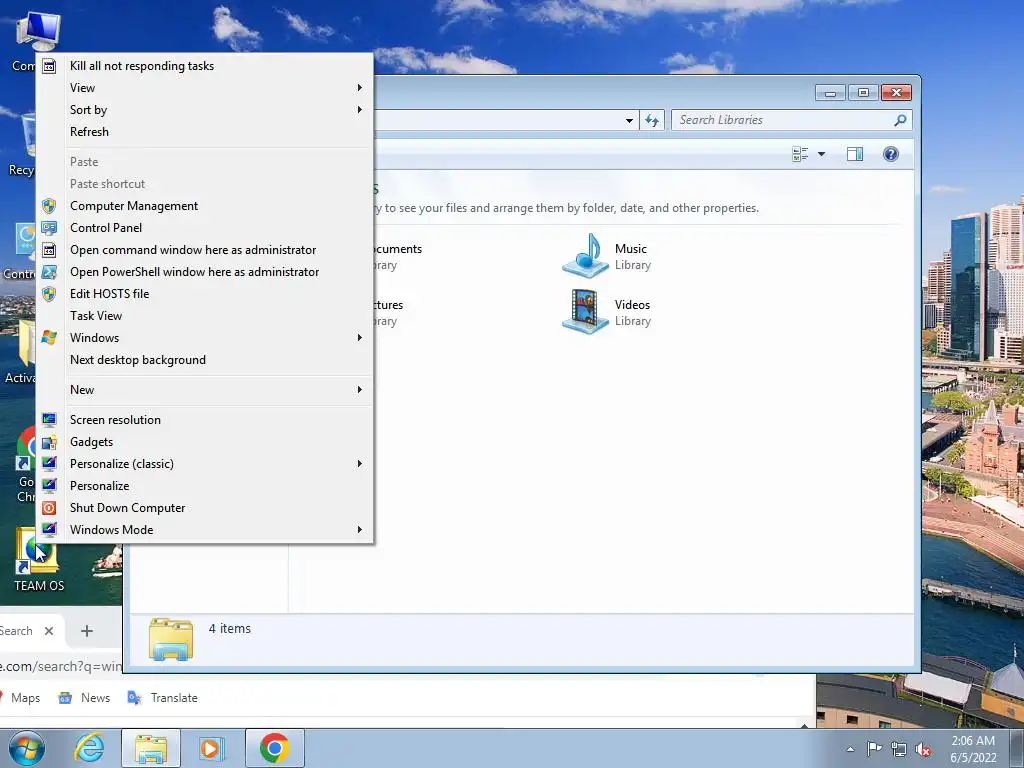
Task: Click the taskbar clock and date
Action: 973,749
